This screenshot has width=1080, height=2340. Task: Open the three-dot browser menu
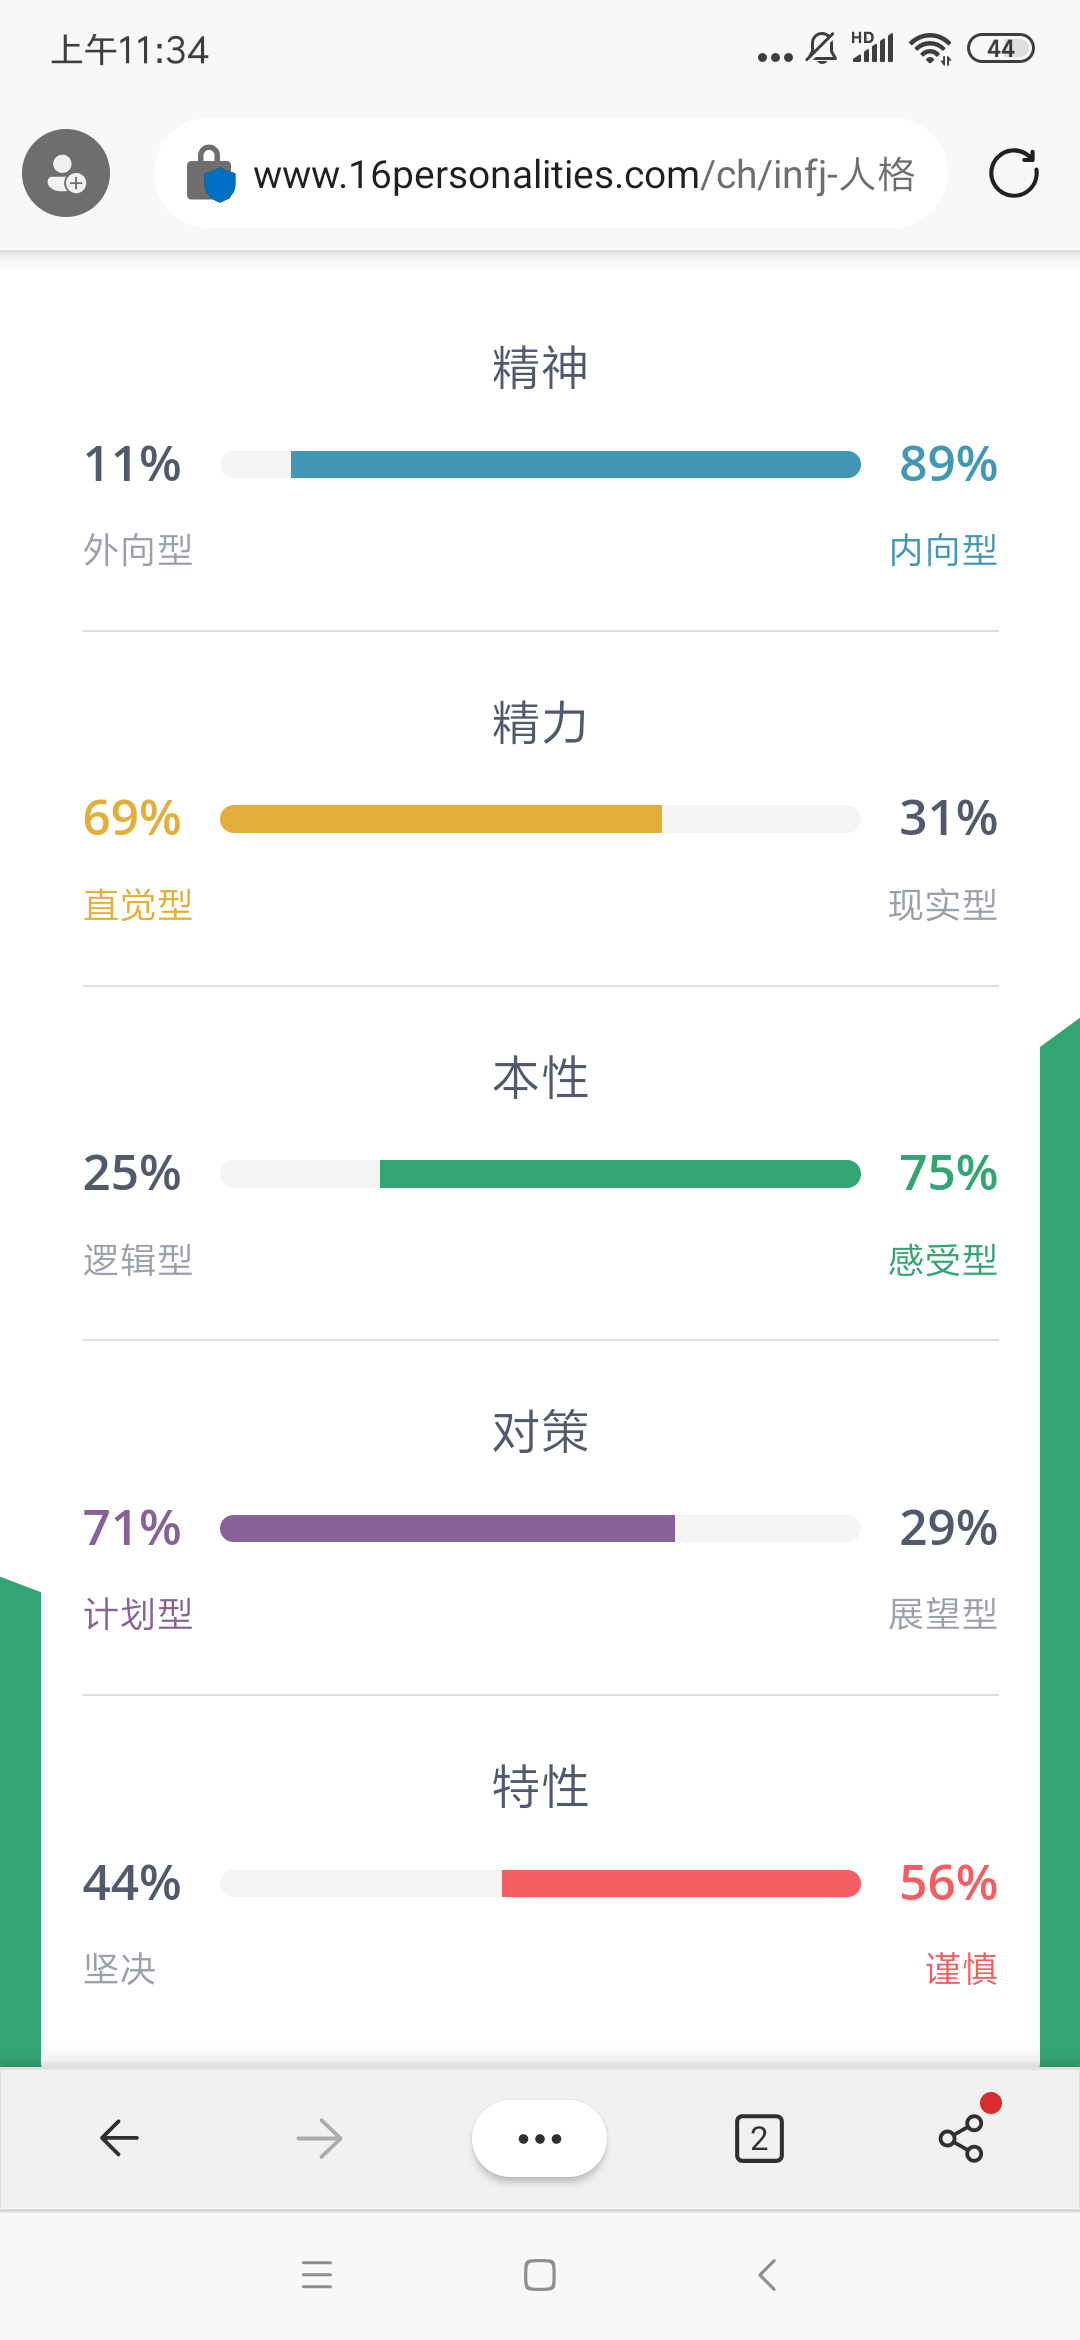tap(539, 2138)
